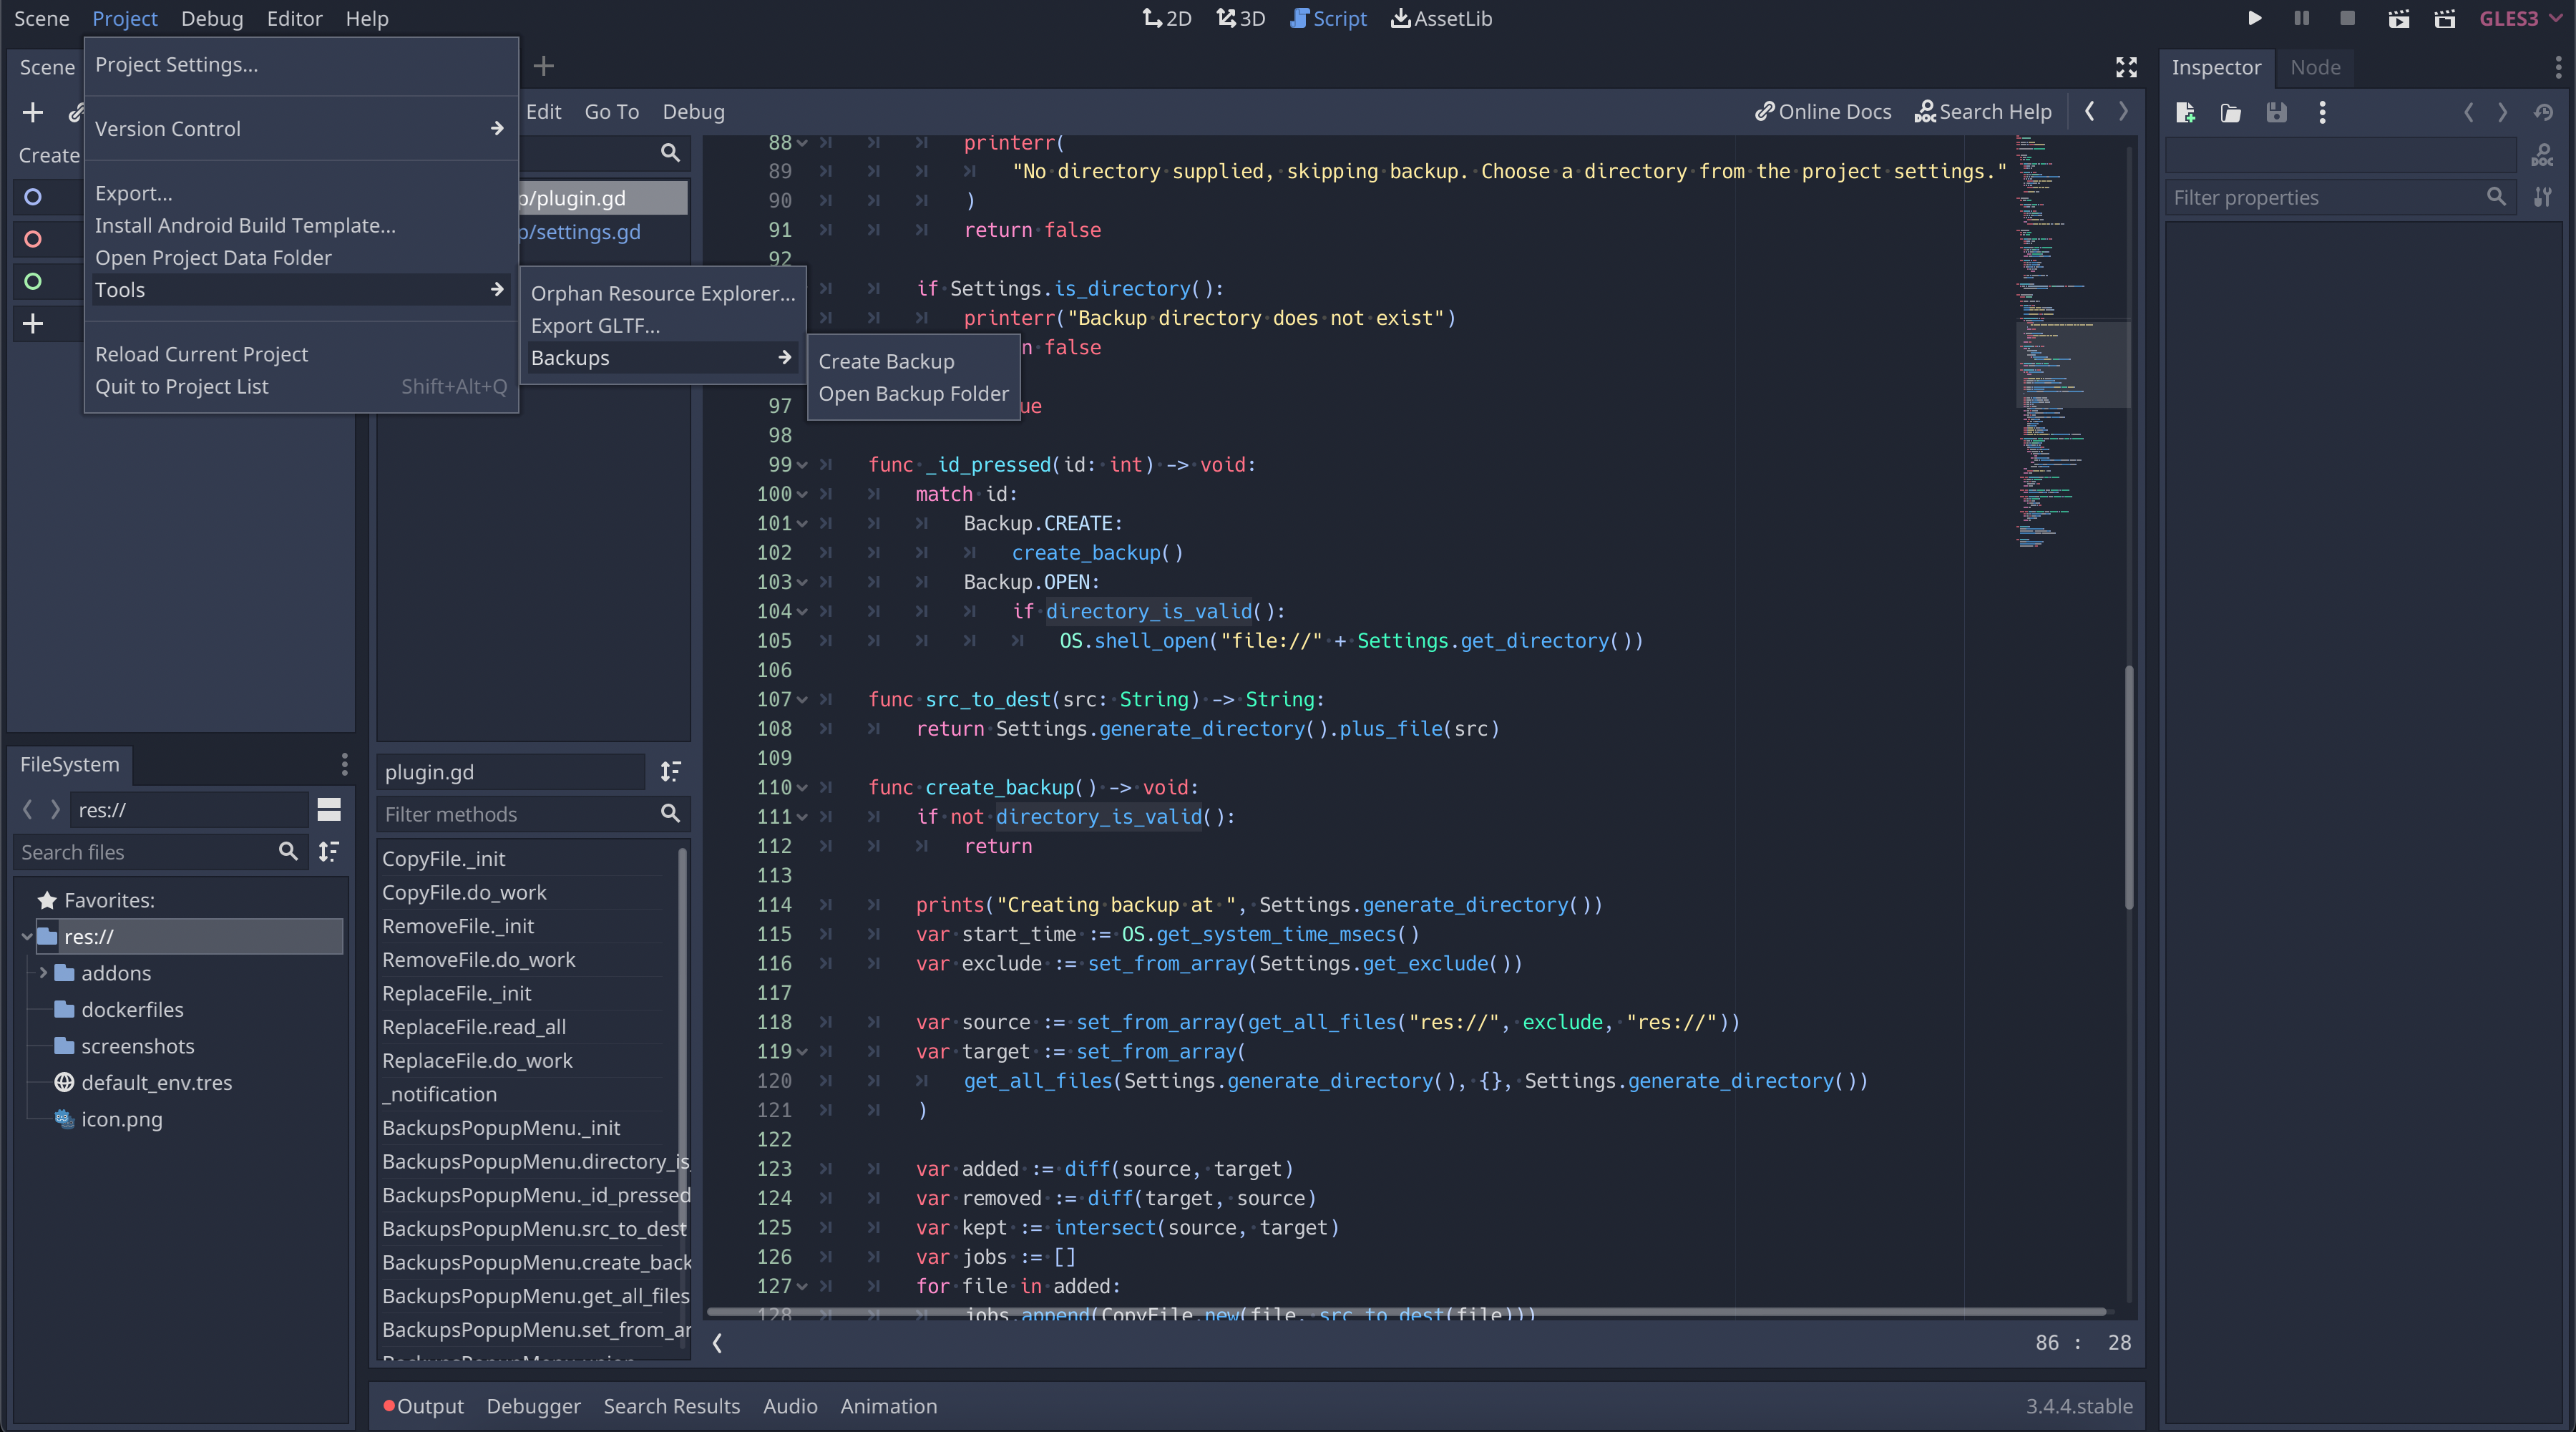Expand the addons folder
The image size is (2576, 1432).
[x=43, y=972]
